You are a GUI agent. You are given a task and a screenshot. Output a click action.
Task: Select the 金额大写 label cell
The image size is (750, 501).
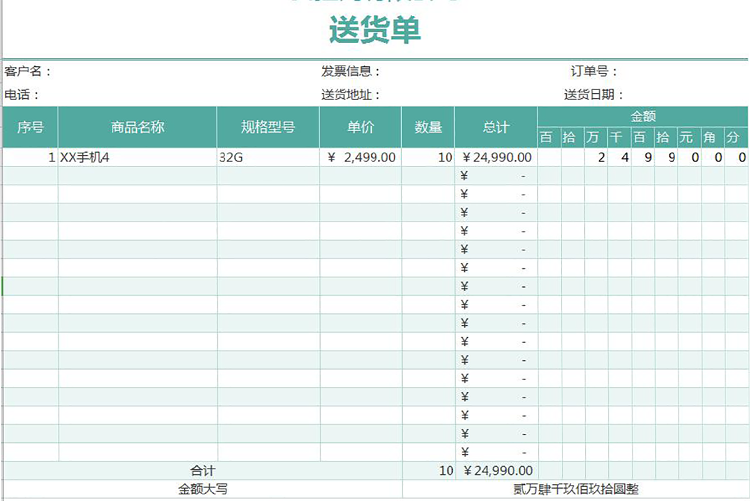pyautogui.click(x=203, y=489)
